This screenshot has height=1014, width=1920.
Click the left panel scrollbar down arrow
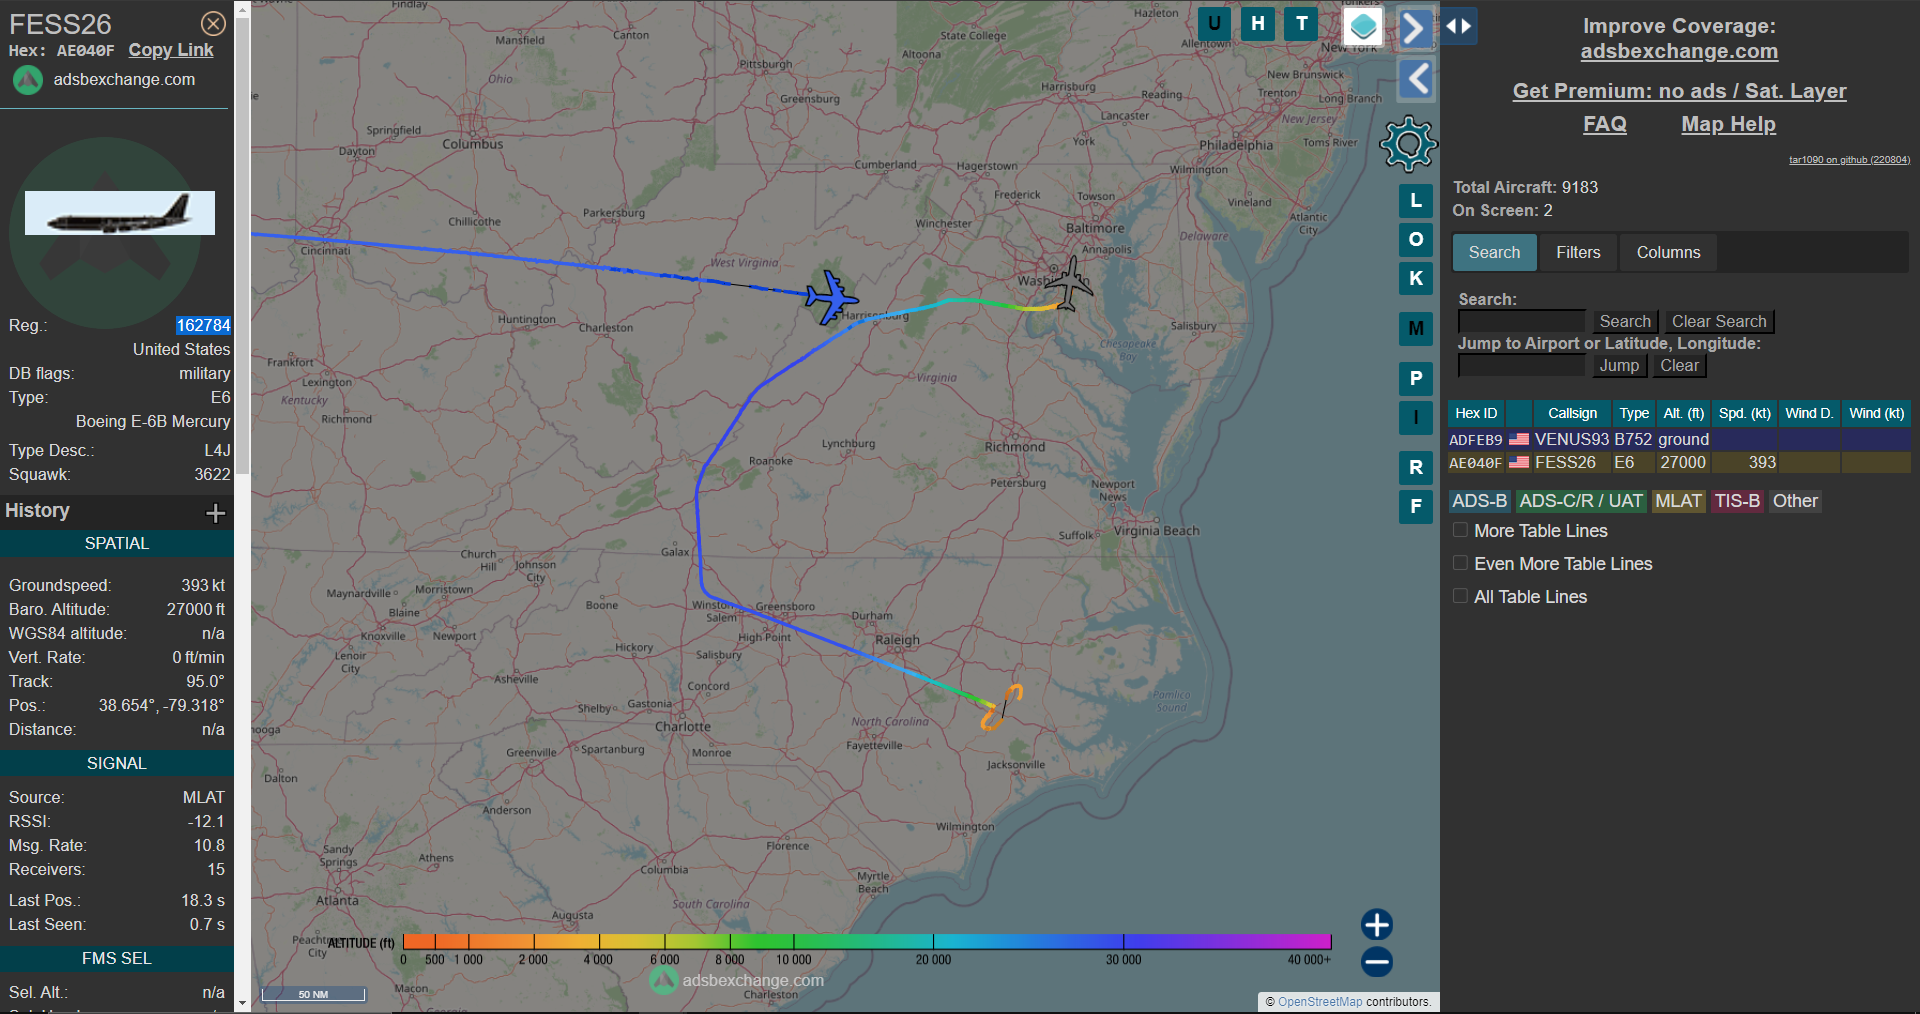[242, 1003]
